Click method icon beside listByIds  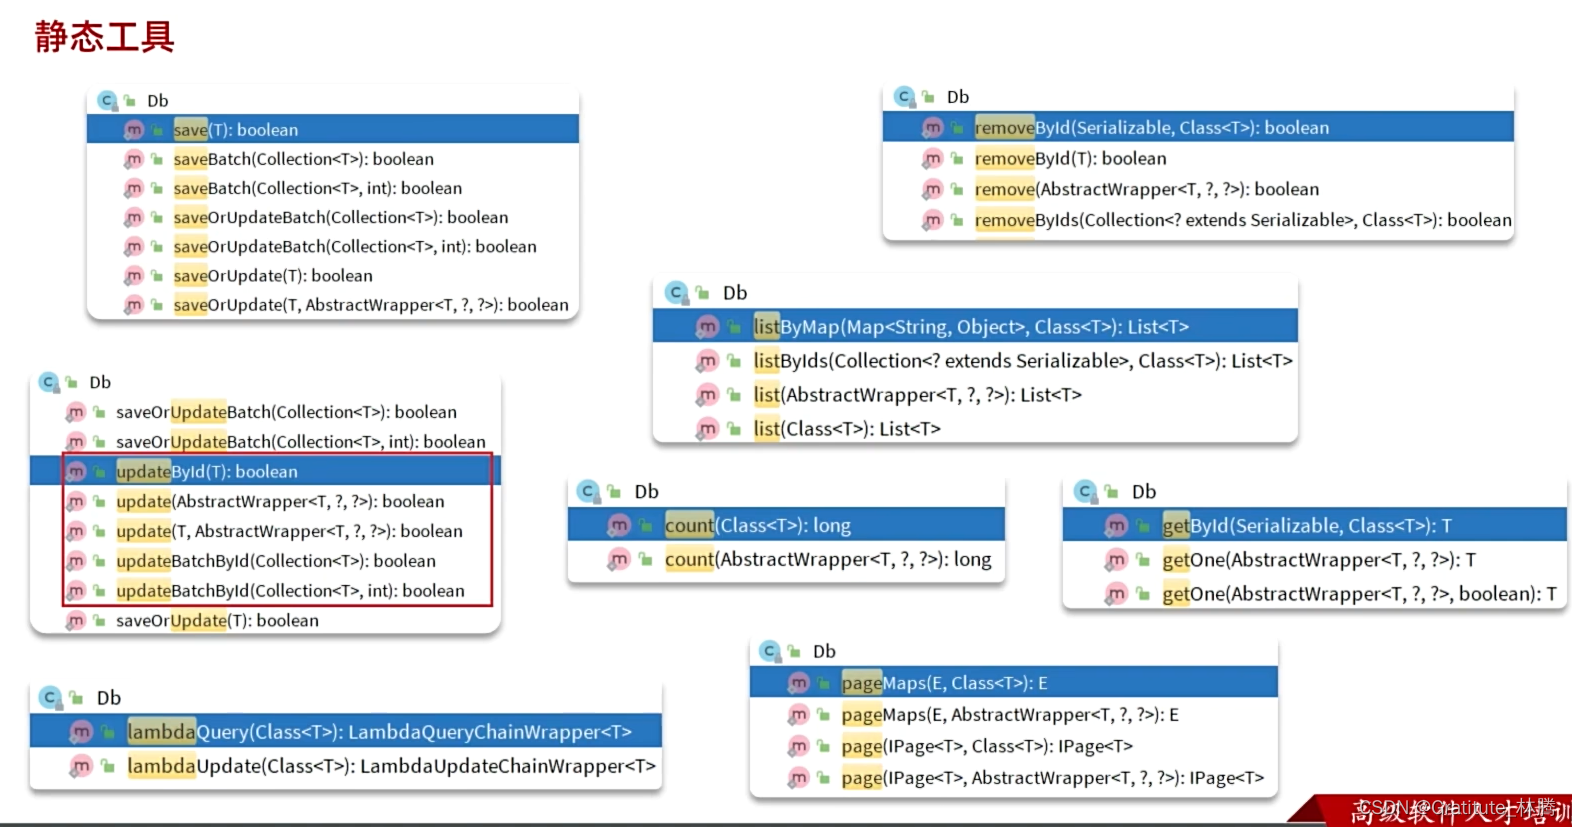pos(708,361)
